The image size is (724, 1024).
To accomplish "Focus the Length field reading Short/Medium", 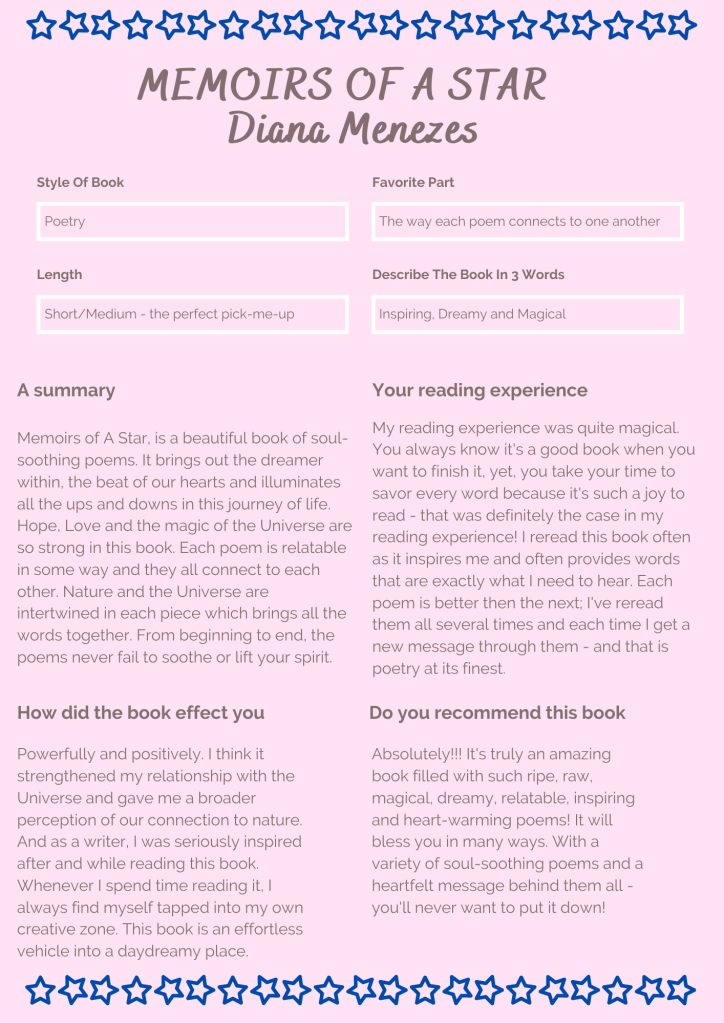I will tap(191, 314).
